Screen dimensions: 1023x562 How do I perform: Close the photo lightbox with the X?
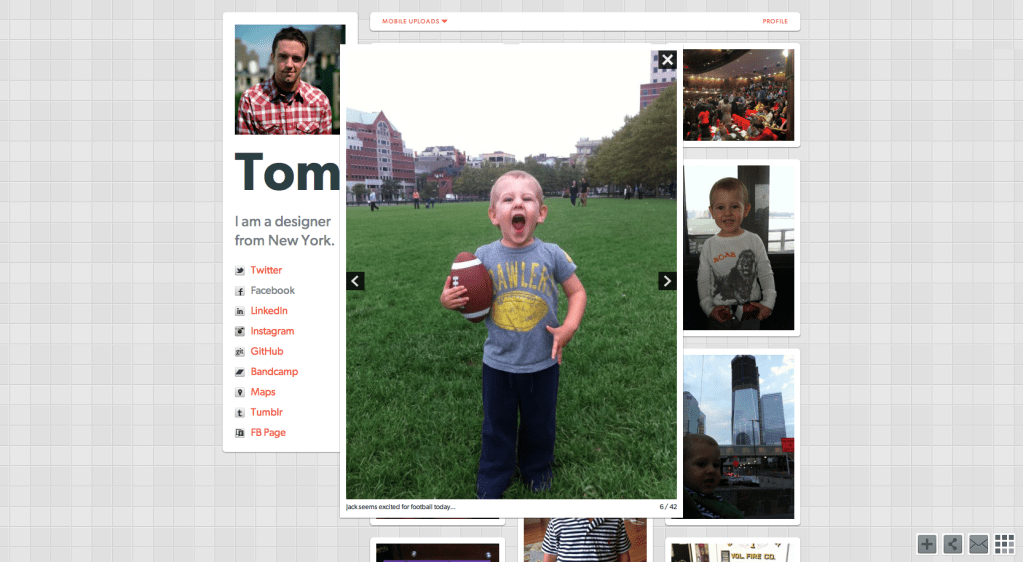coord(667,60)
